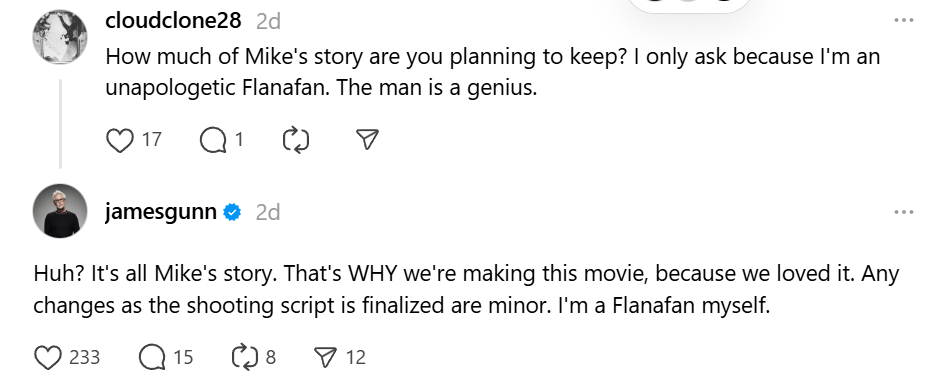This screenshot has width=952, height=387.
Task: Repost cloudclone28's comment
Action: click(x=296, y=140)
